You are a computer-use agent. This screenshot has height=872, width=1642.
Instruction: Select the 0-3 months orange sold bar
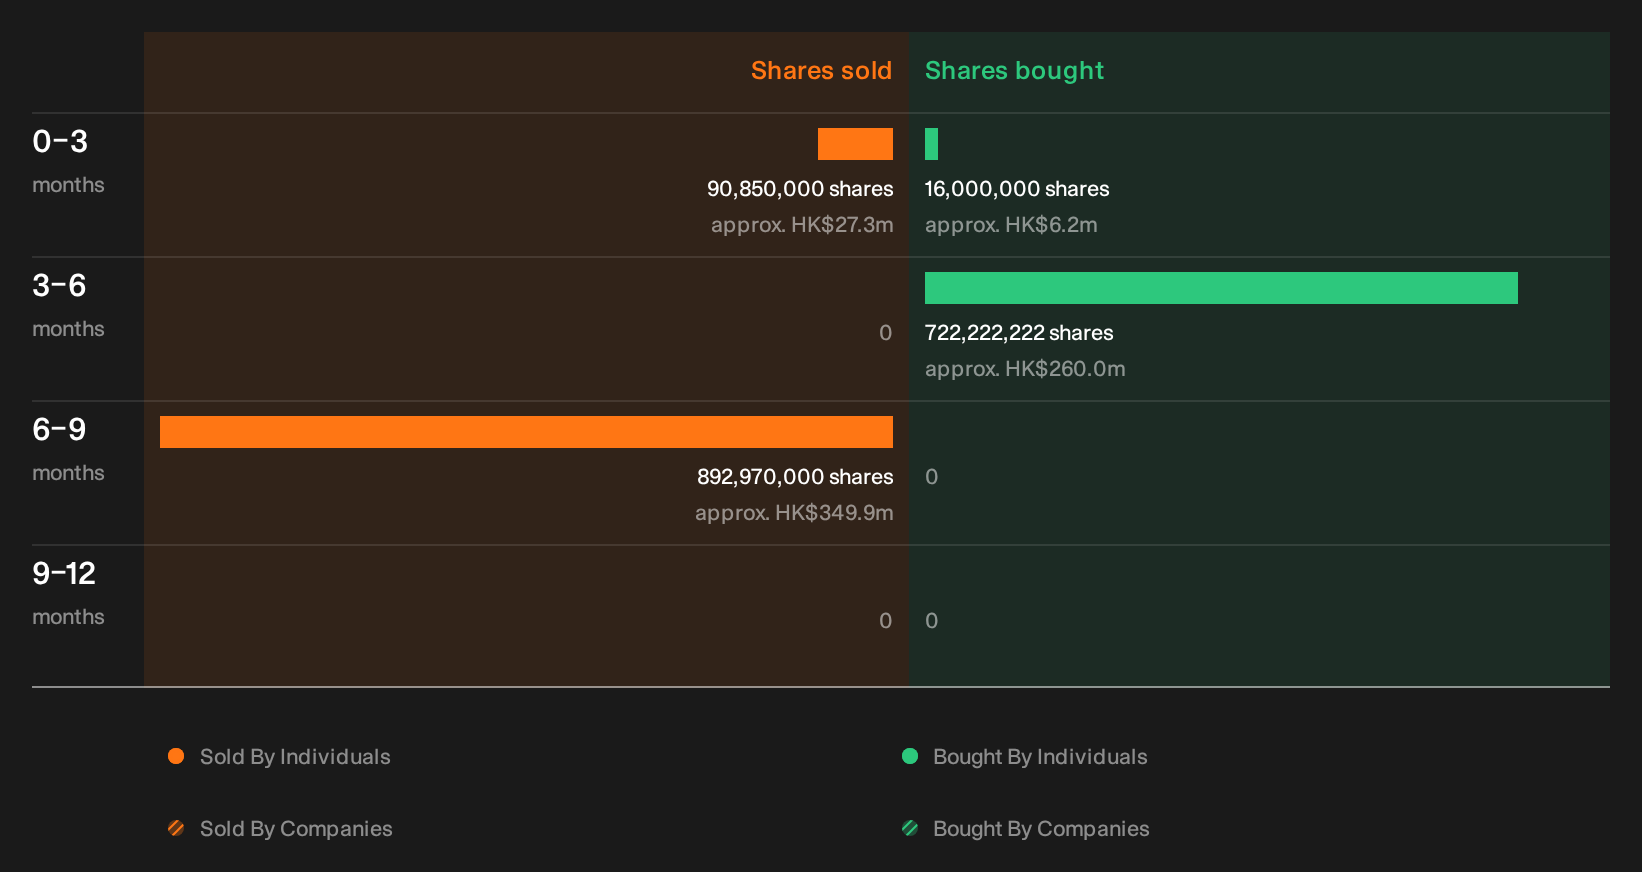[855, 144]
